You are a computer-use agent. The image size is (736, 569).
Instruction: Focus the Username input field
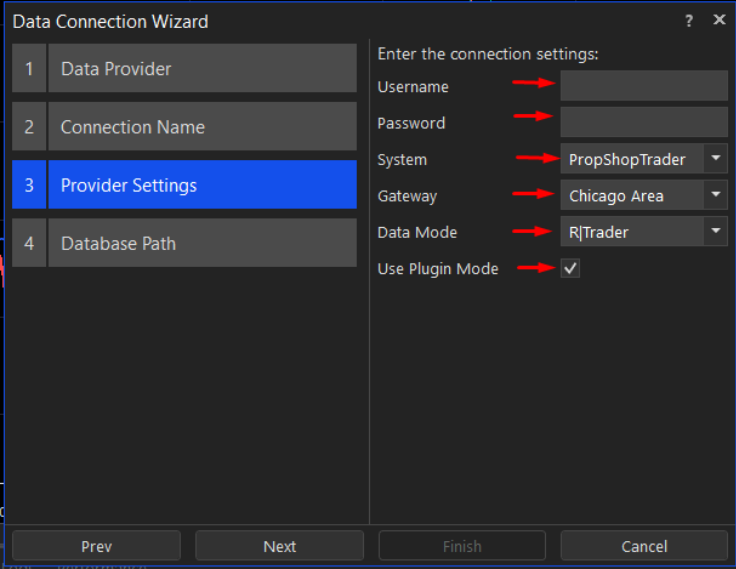pos(644,85)
